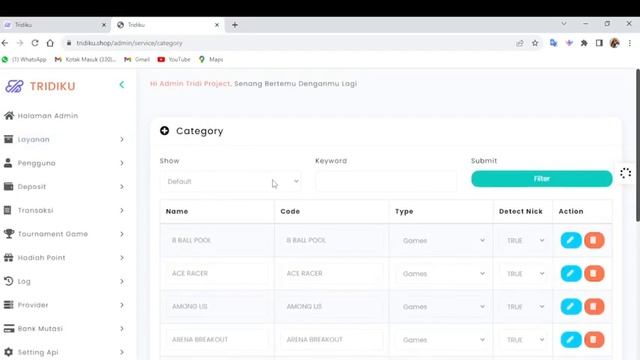The image size is (640, 360).
Task: Click the Hadiah Point gift icon
Action: click(x=9, y=258)
